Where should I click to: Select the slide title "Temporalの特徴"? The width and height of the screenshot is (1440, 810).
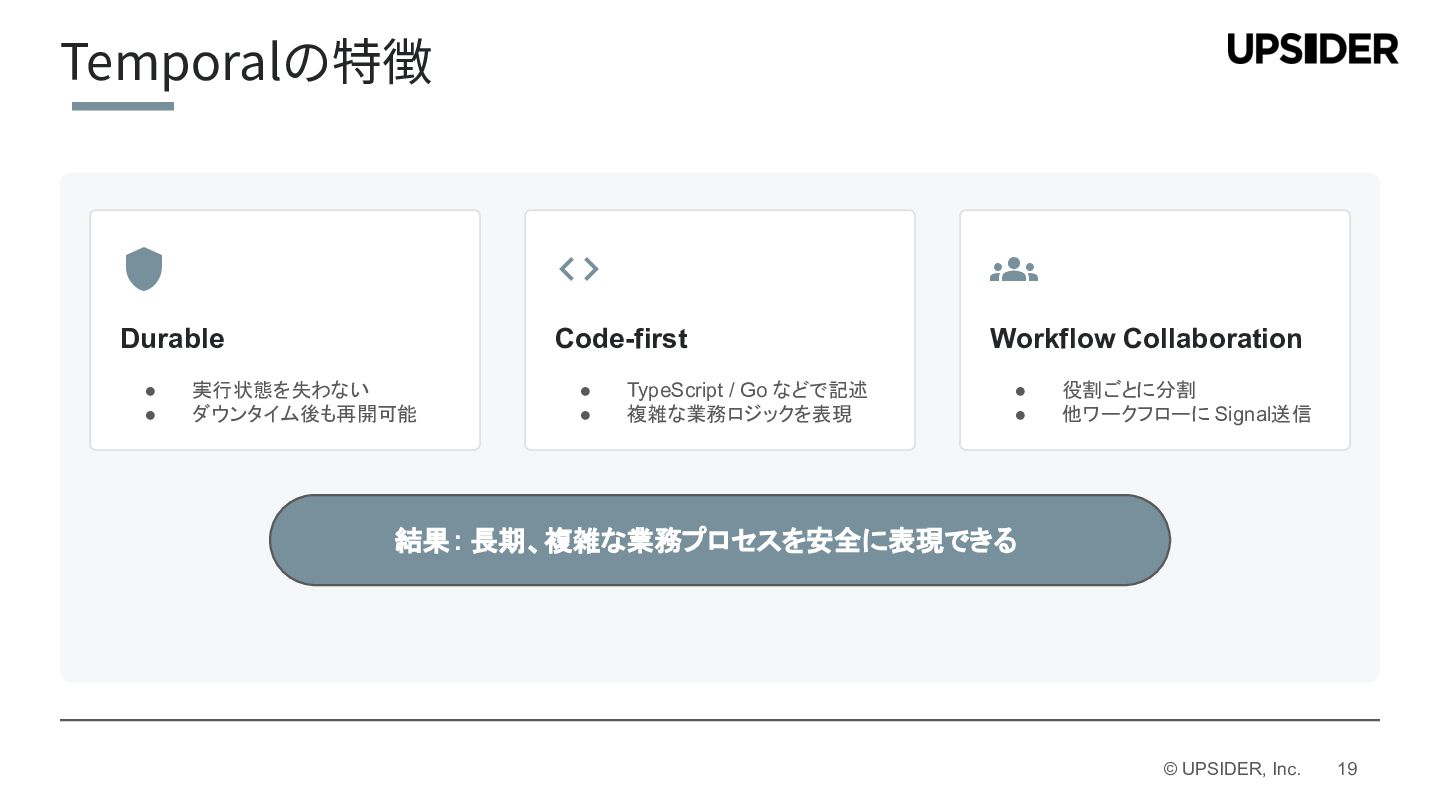tap(246, 62)
